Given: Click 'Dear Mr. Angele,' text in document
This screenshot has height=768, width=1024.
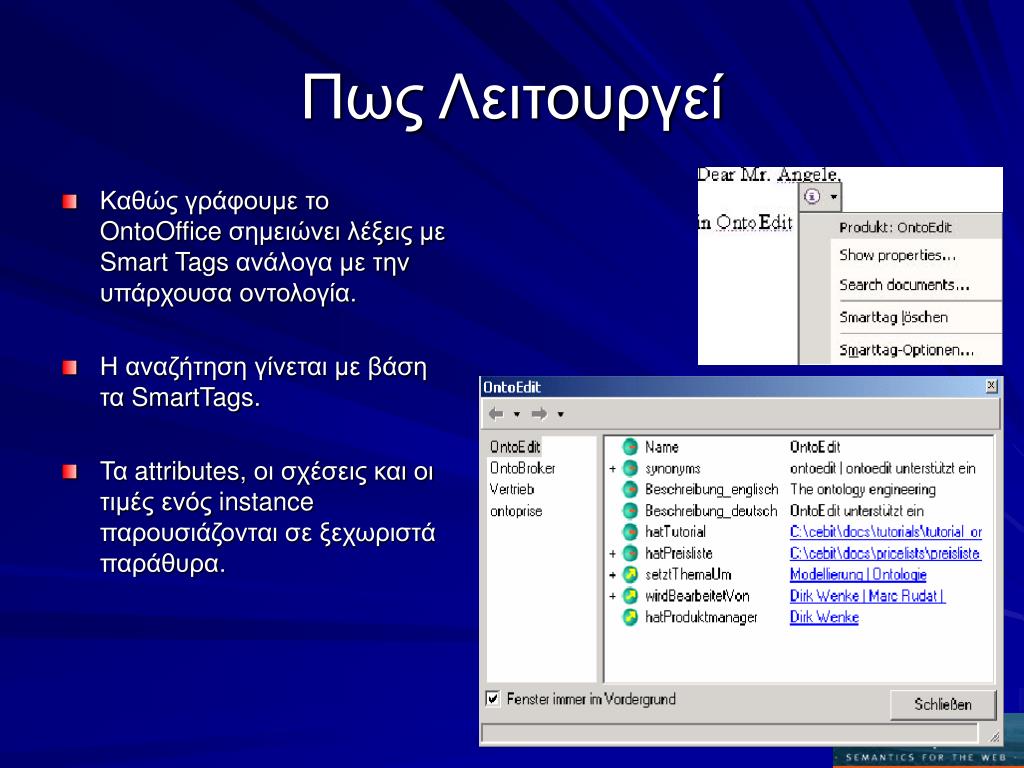Looking at the screenshot, I should click(x=769, y=174).
